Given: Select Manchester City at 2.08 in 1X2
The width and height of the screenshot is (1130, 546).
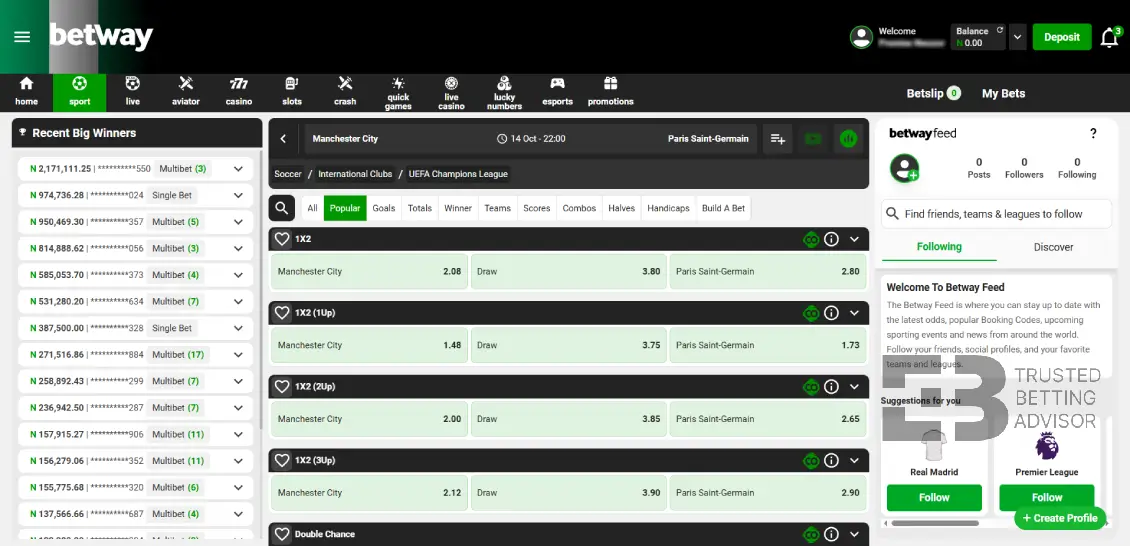Looking at the screenshot, I should pos(369,272).
